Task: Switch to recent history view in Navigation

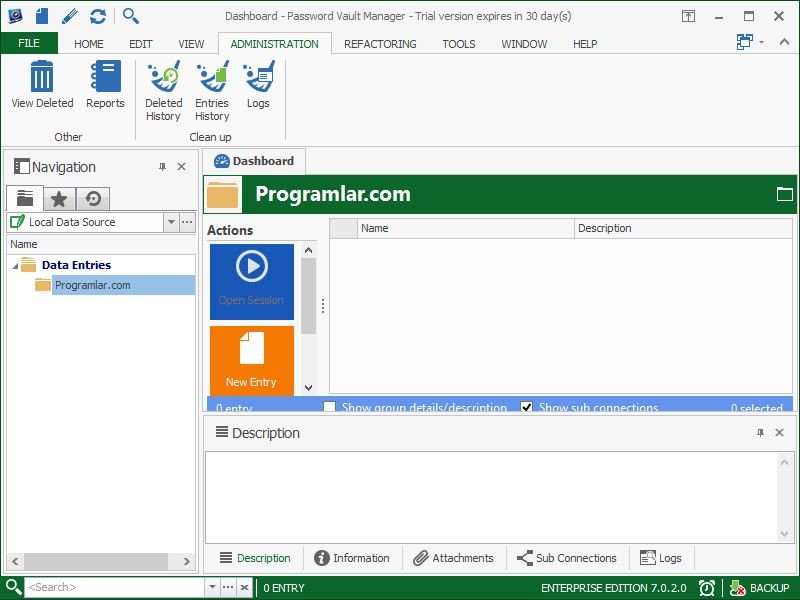Action: click(x=93, y=198)
